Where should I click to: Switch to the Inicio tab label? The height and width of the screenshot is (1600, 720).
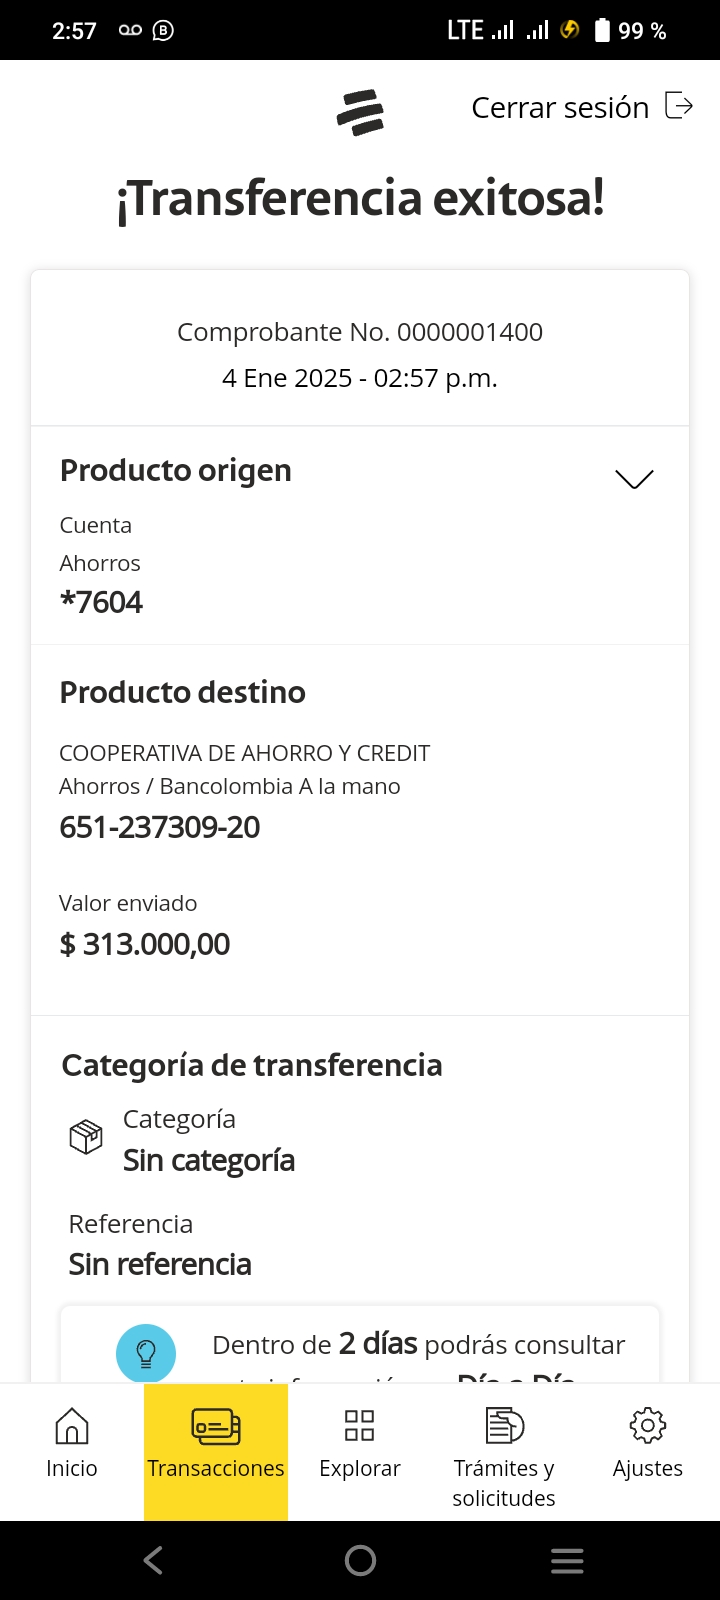72,1468
